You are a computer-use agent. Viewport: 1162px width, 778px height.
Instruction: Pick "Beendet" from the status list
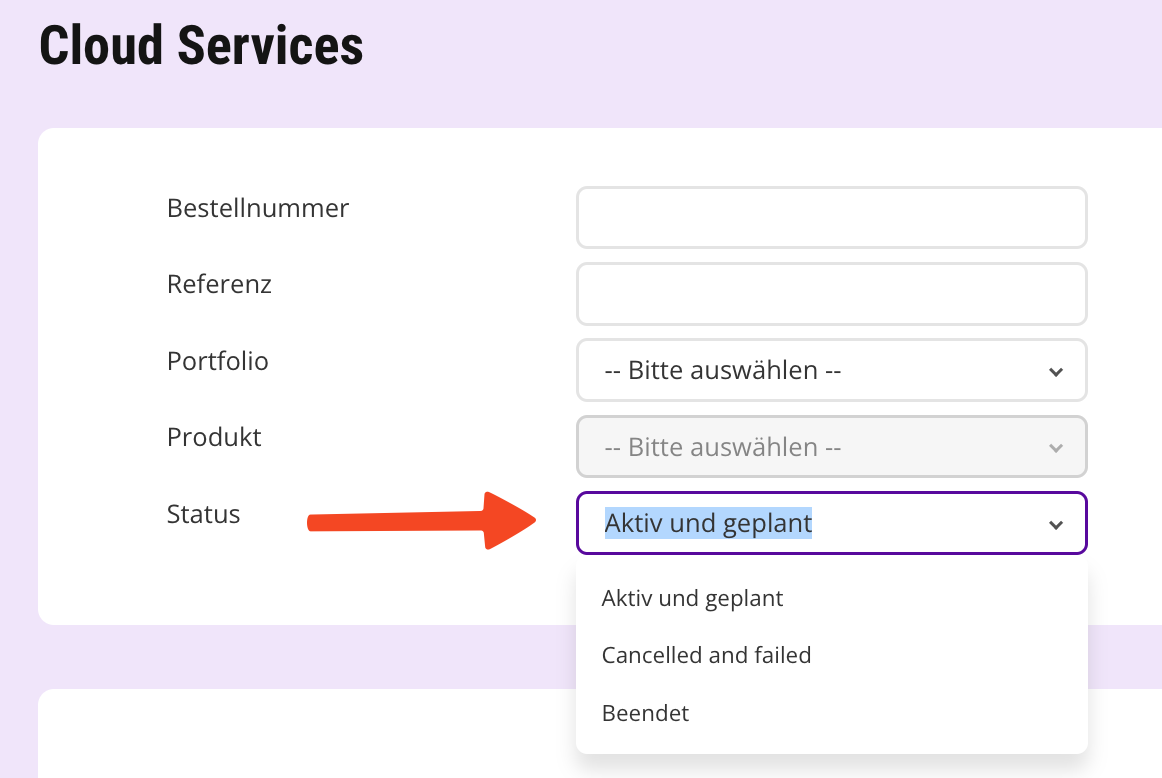tap(645, 713)
